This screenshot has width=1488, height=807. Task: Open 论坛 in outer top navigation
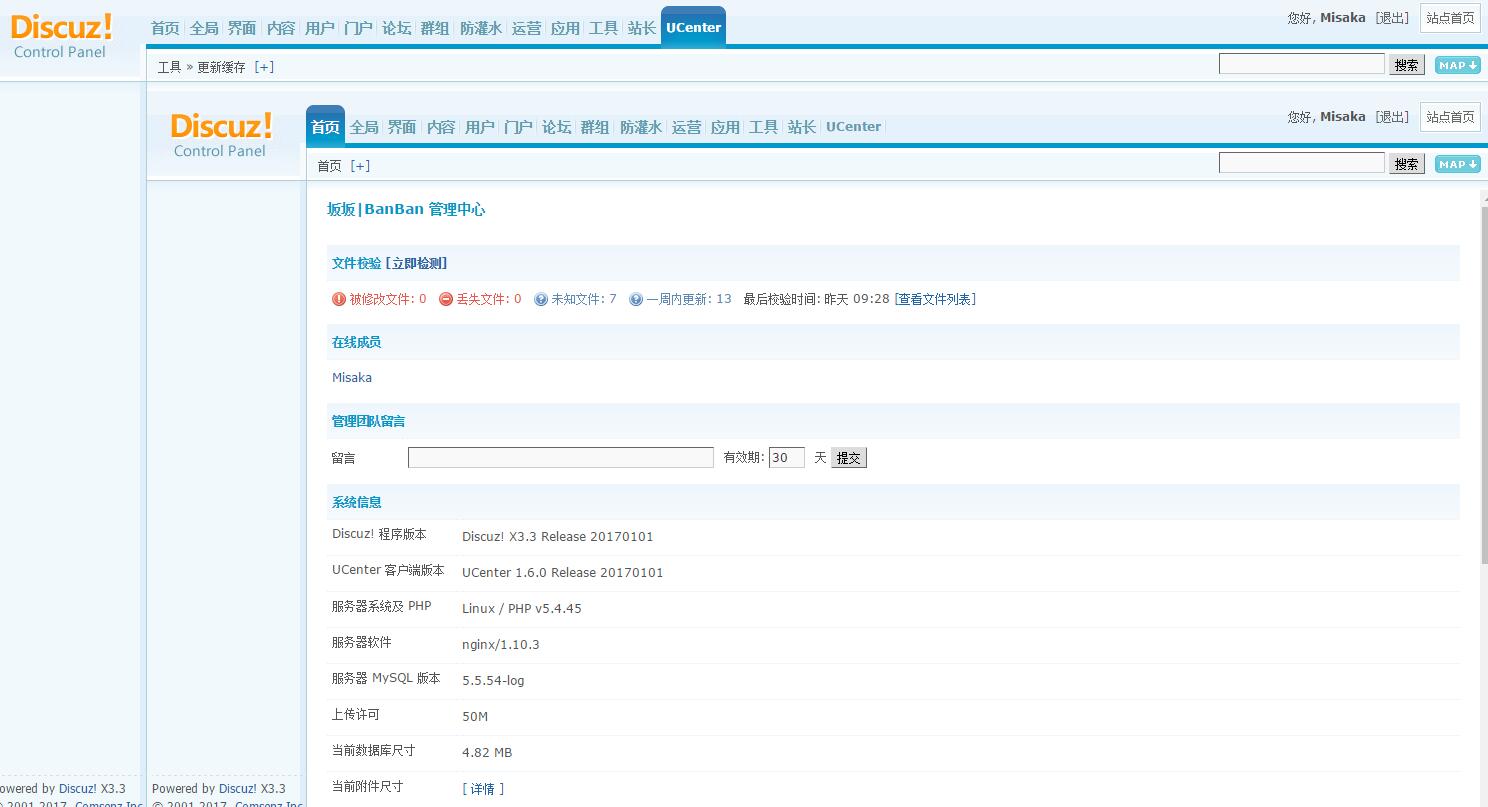397,28
